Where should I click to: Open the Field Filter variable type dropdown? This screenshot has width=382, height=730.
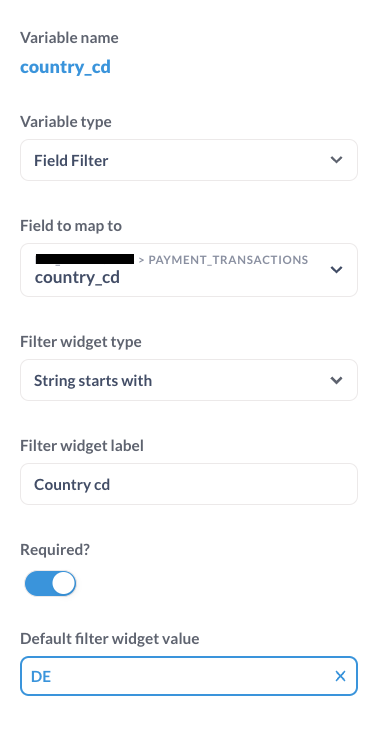click(x=188, y=160)
